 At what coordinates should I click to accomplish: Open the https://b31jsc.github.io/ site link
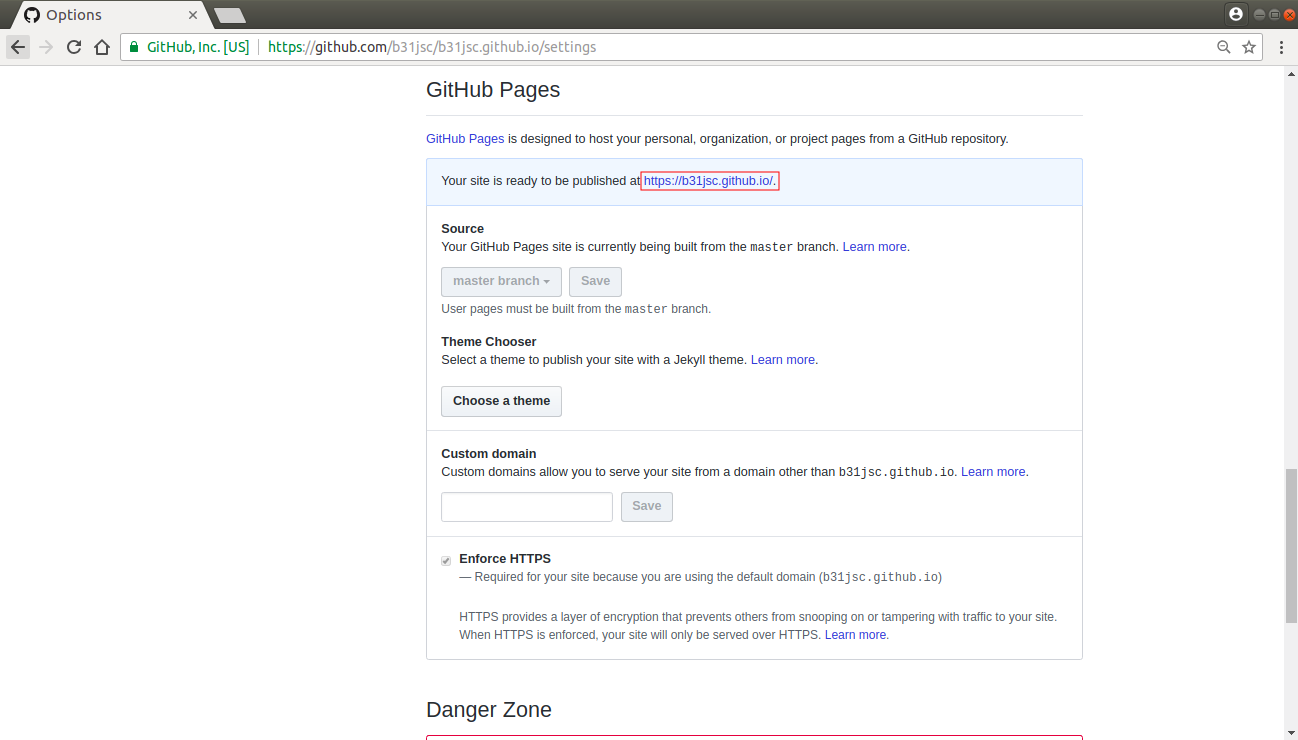point(709,181)
